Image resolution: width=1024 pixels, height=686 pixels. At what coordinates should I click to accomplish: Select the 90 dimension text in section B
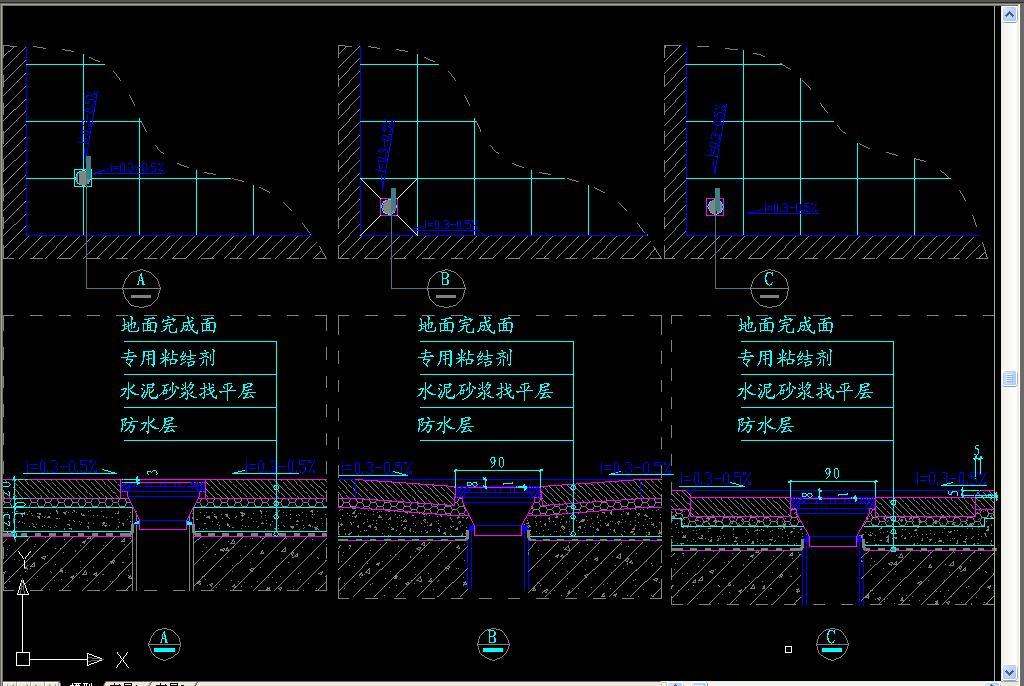[x=497, y=463]
